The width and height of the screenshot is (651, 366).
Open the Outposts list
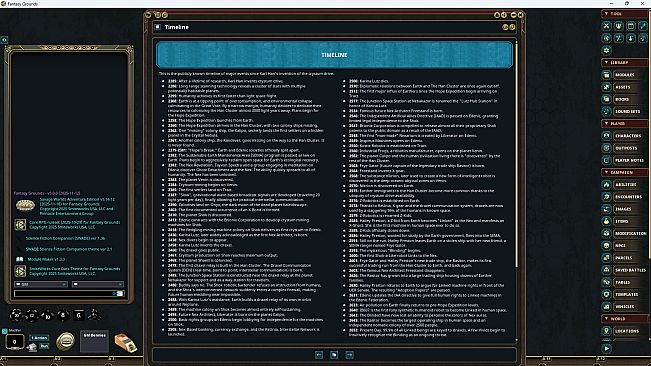click(x=624, y=148)
